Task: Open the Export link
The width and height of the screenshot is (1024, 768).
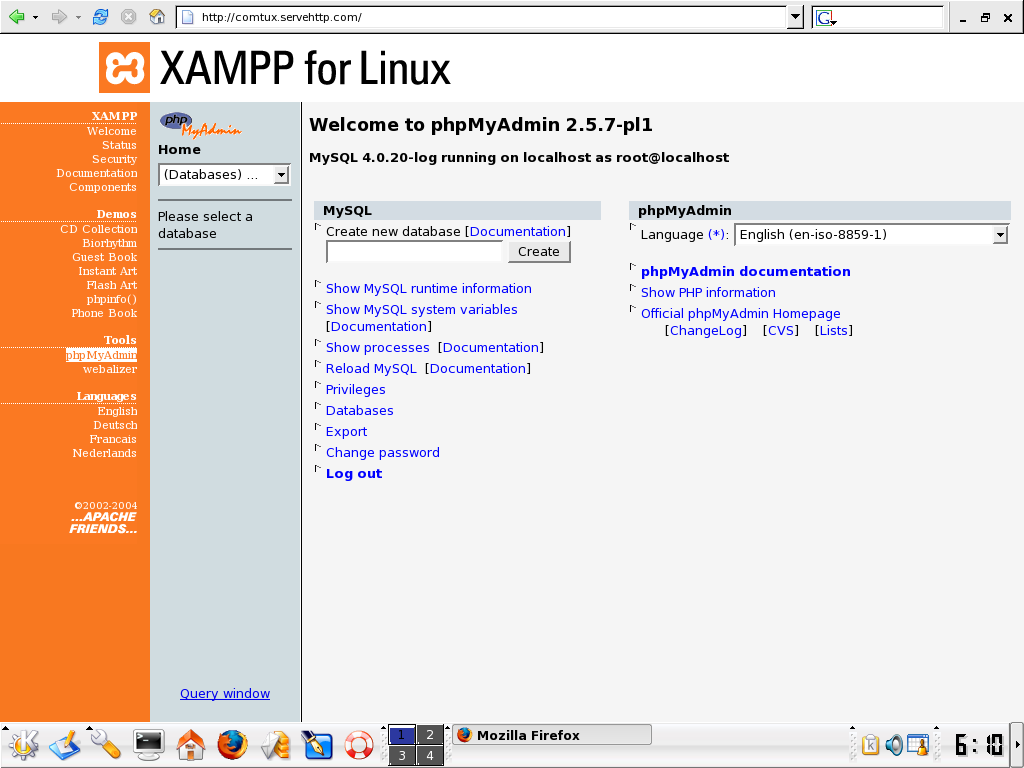Action: point(346,432)
